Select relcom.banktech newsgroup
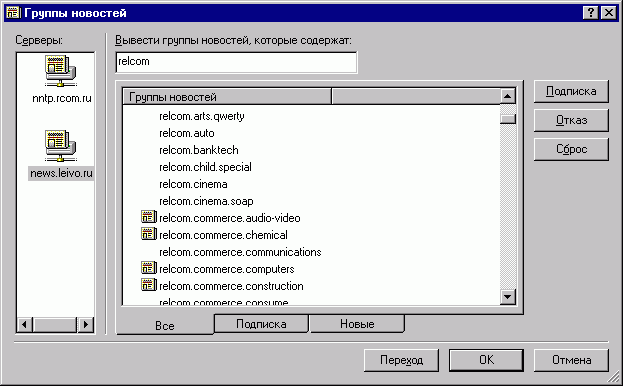The image size is (623, 386). point(199,150)
